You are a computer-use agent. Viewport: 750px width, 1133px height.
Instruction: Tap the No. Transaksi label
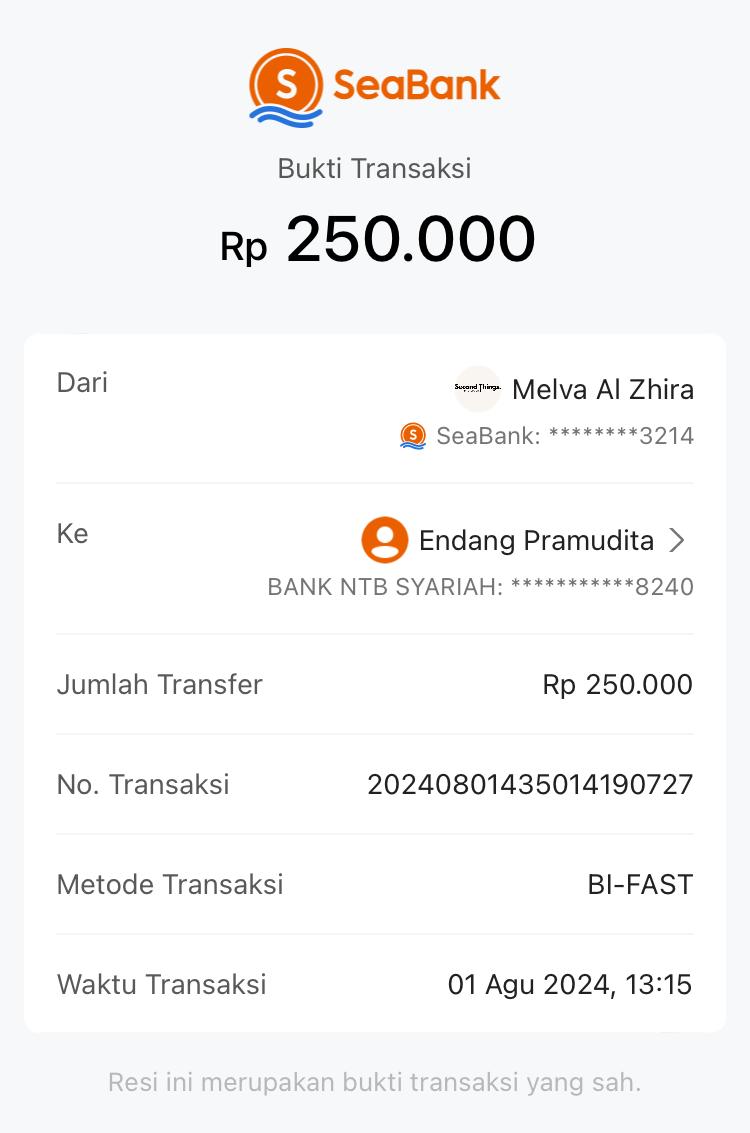(143, 785)
